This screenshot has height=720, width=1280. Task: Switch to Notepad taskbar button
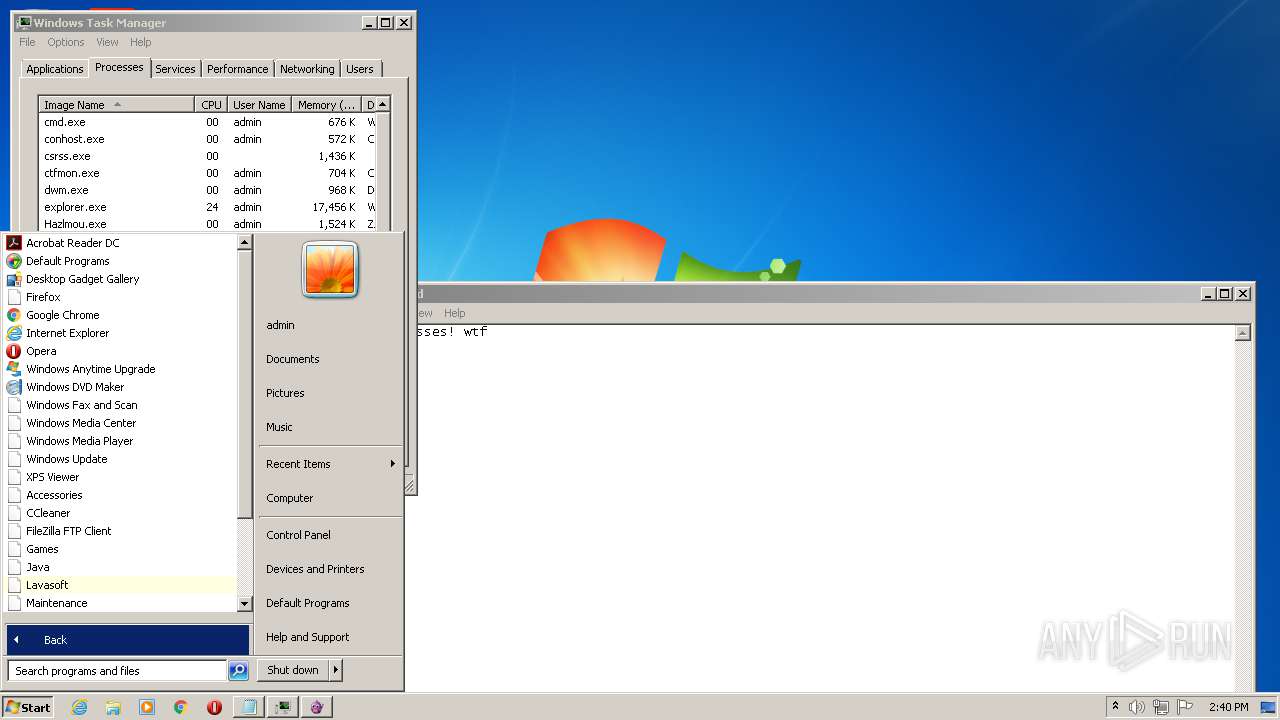click(x=249, y=707)
